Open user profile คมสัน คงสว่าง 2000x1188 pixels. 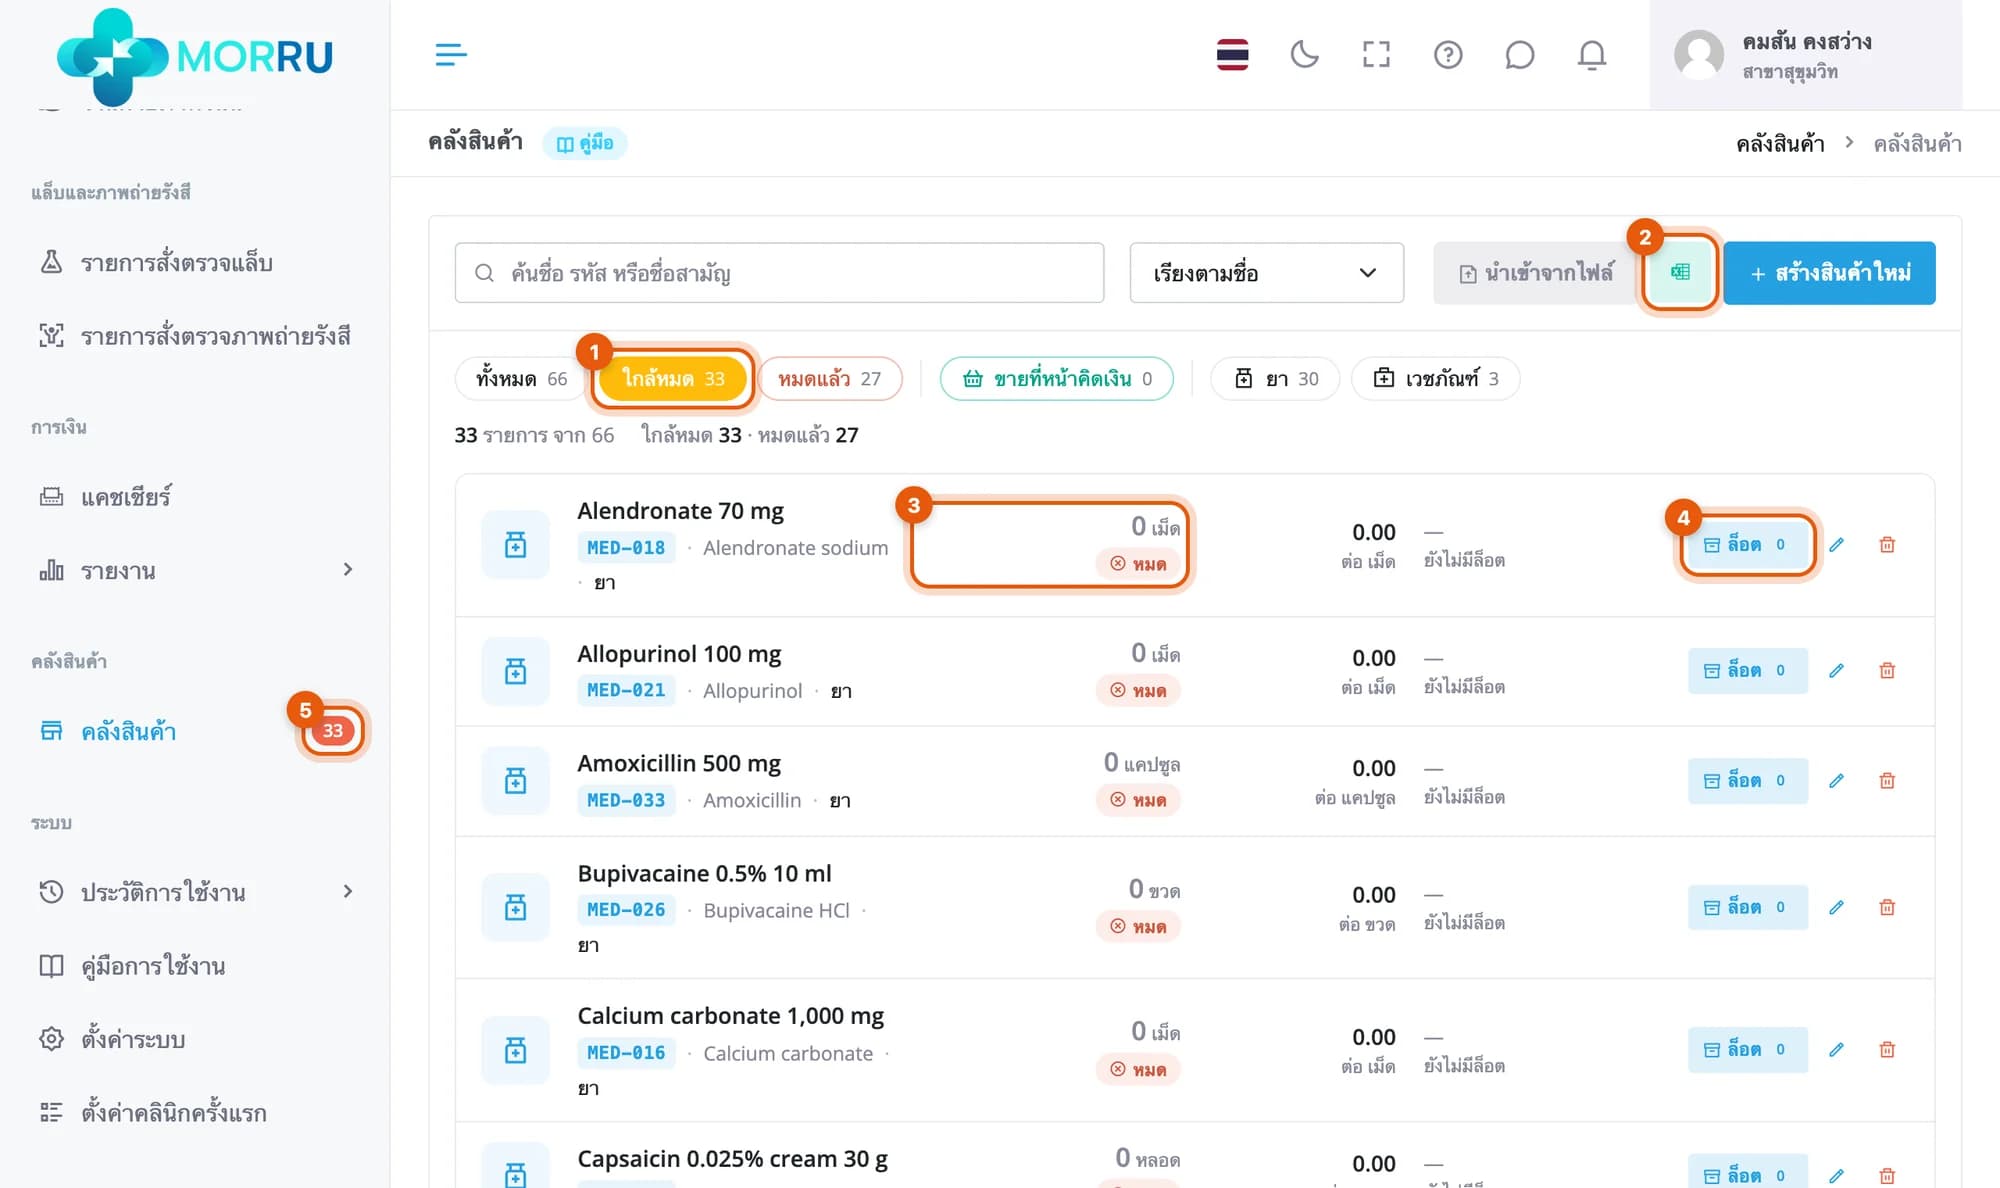point(1806,55)
